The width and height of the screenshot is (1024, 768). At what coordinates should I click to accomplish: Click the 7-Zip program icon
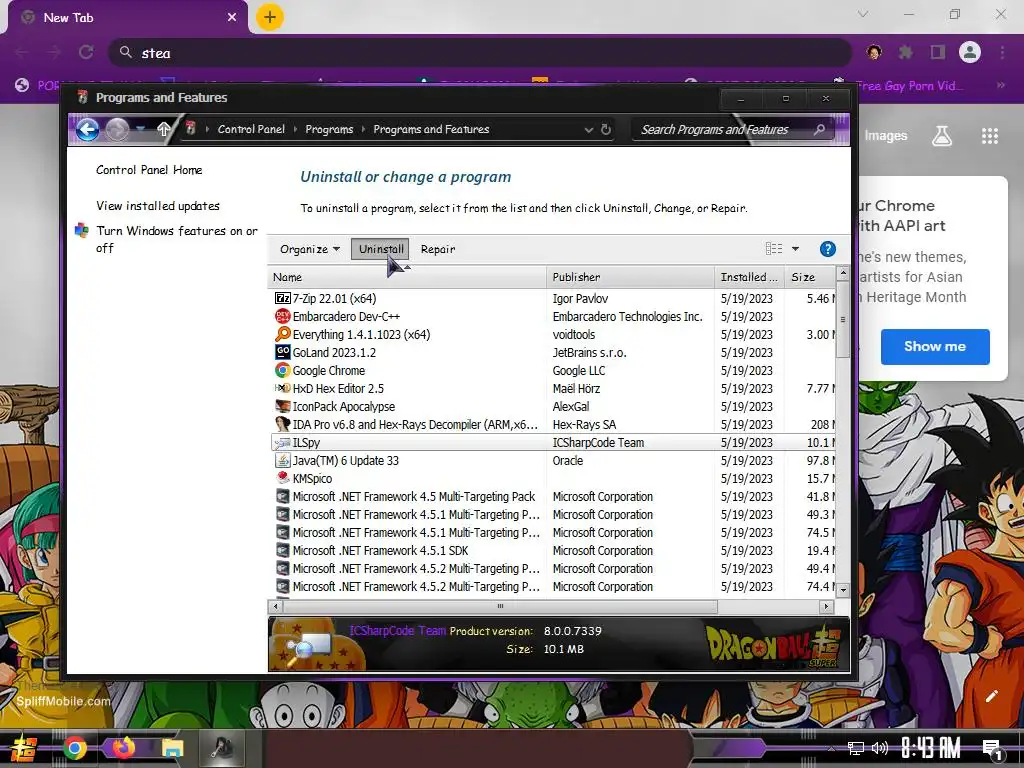pos(282,298)
